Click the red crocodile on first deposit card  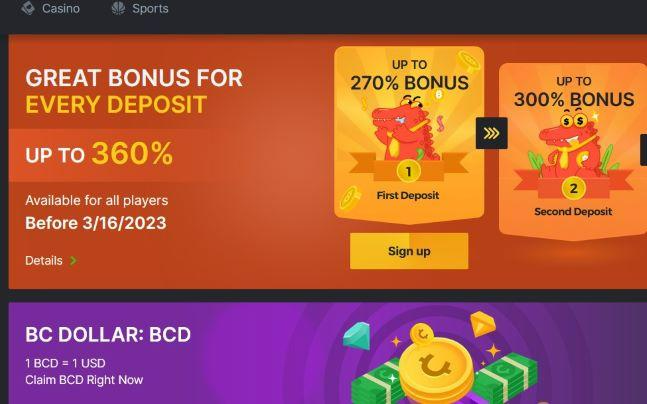click(404, 130)
